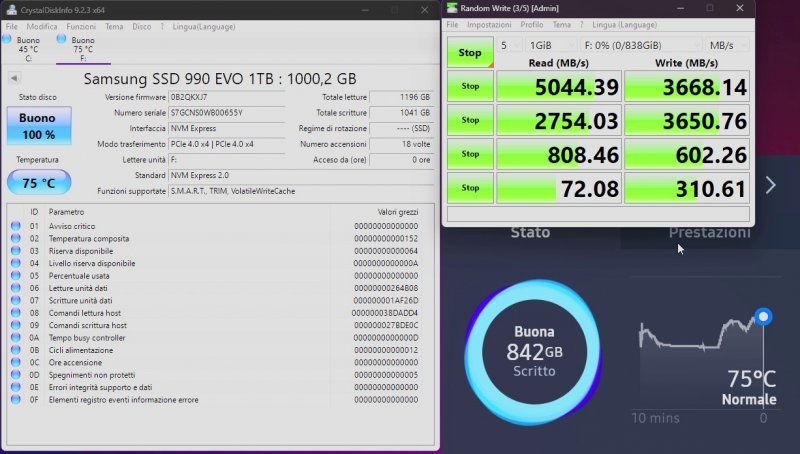
Task: Click the 310.61 write speed result
Action: point(687,188)
